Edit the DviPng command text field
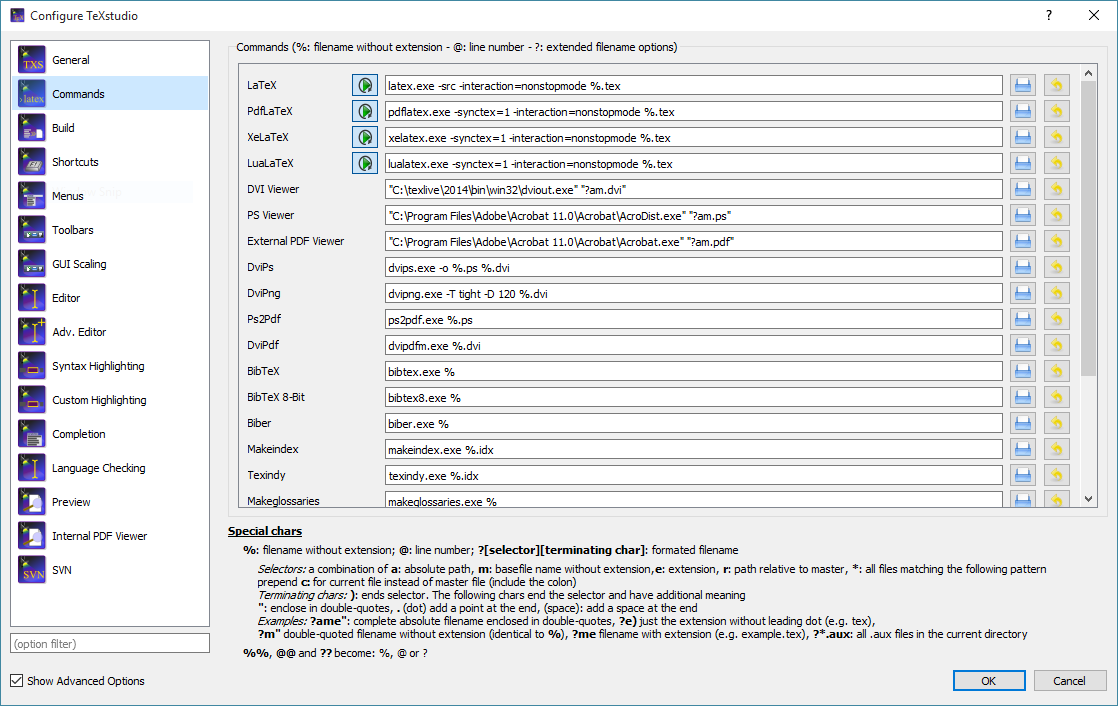The image size is (1118, 706). (x=693, y=294)
